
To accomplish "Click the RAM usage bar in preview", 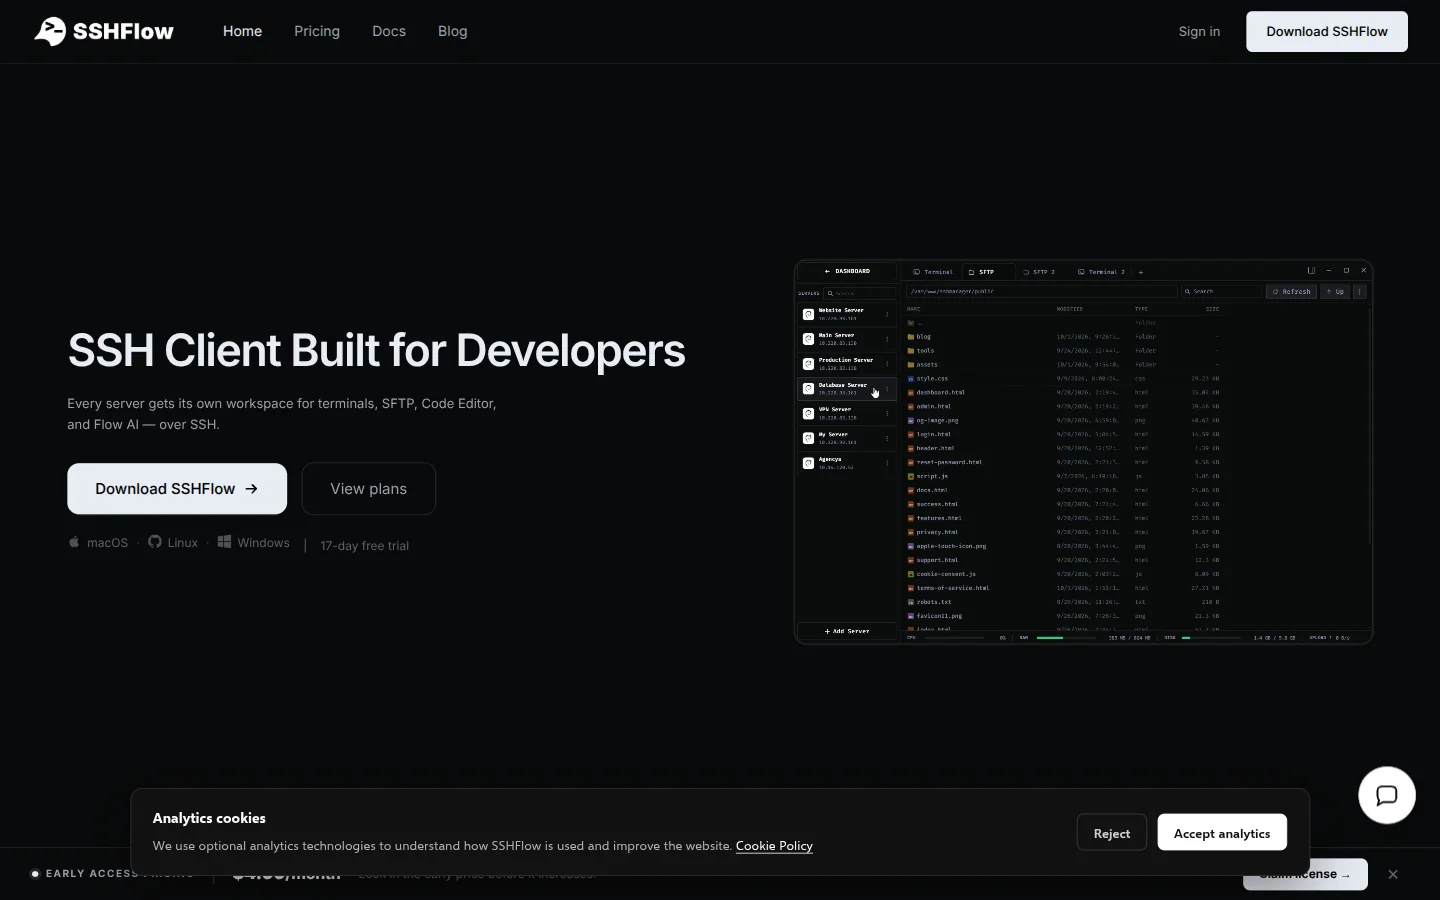I will pos(1065,637).
